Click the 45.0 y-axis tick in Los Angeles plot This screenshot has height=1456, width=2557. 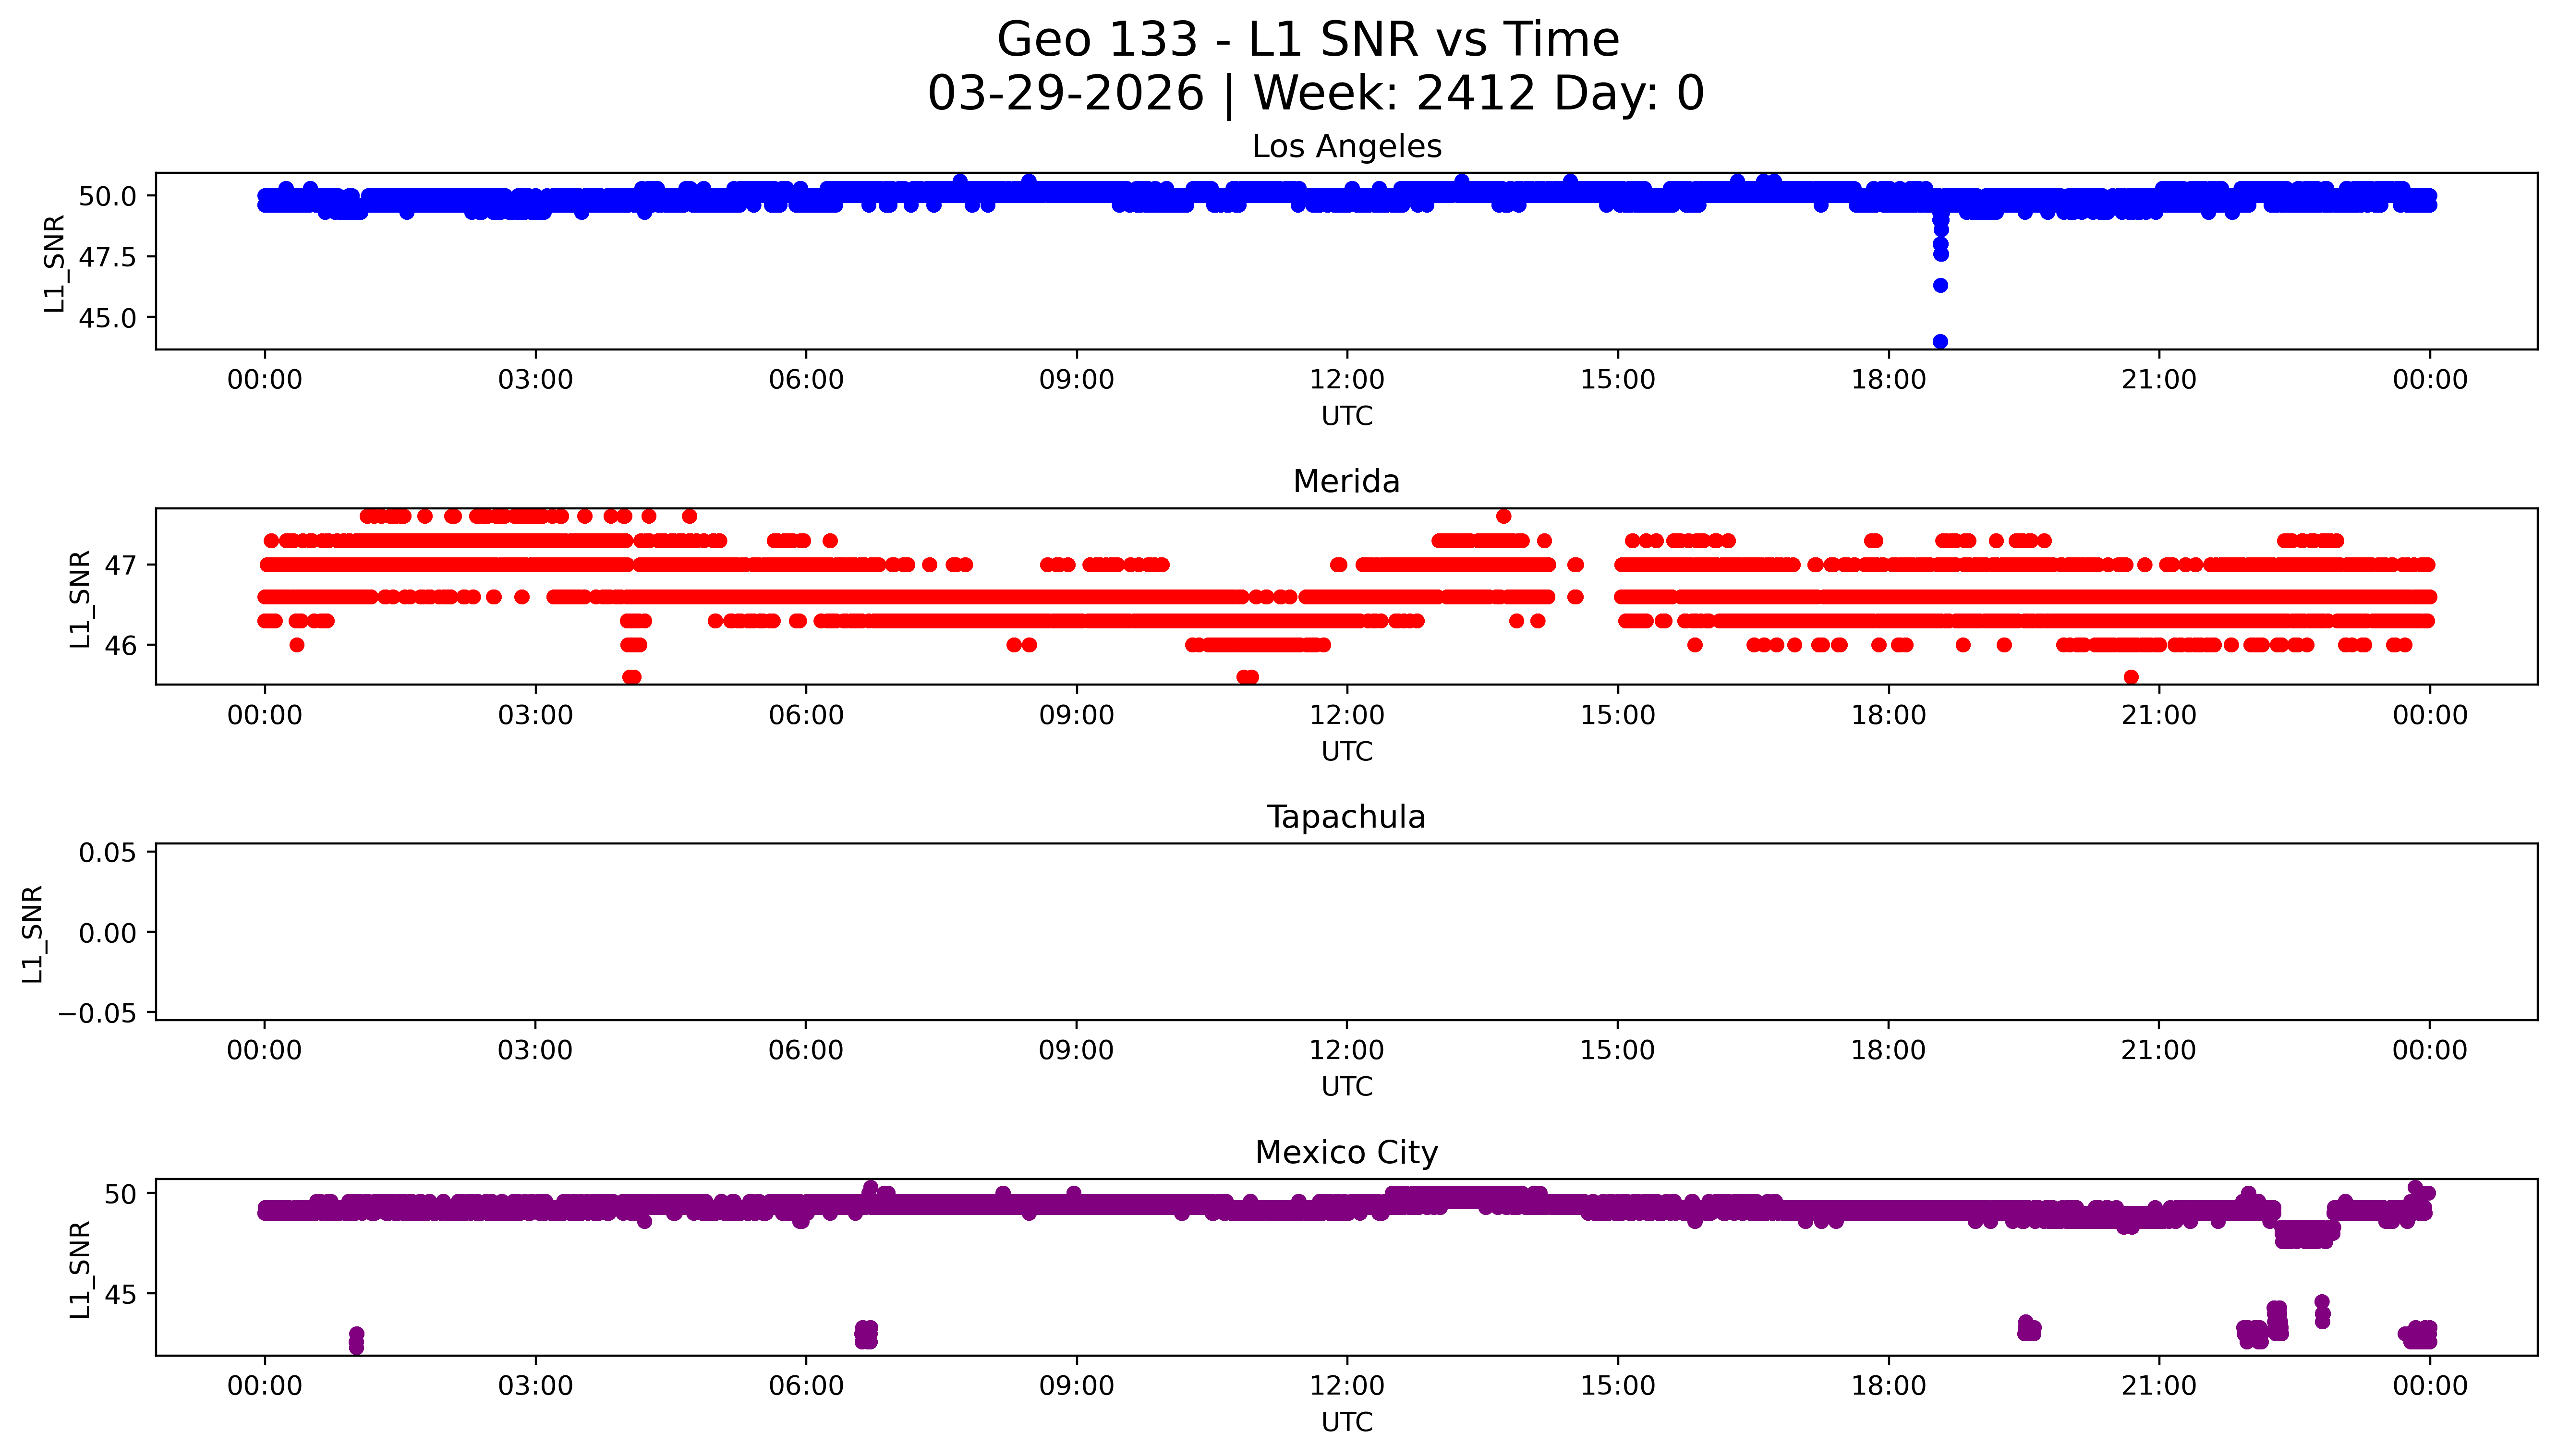(x=108, y=318)
